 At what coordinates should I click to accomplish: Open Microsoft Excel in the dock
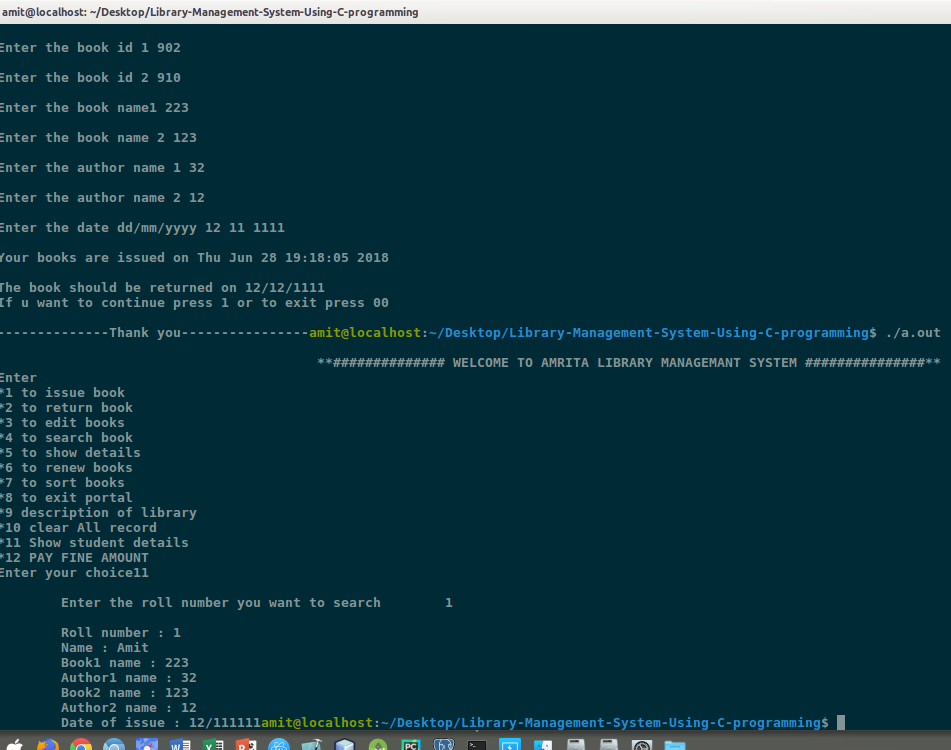coord(213,745)
